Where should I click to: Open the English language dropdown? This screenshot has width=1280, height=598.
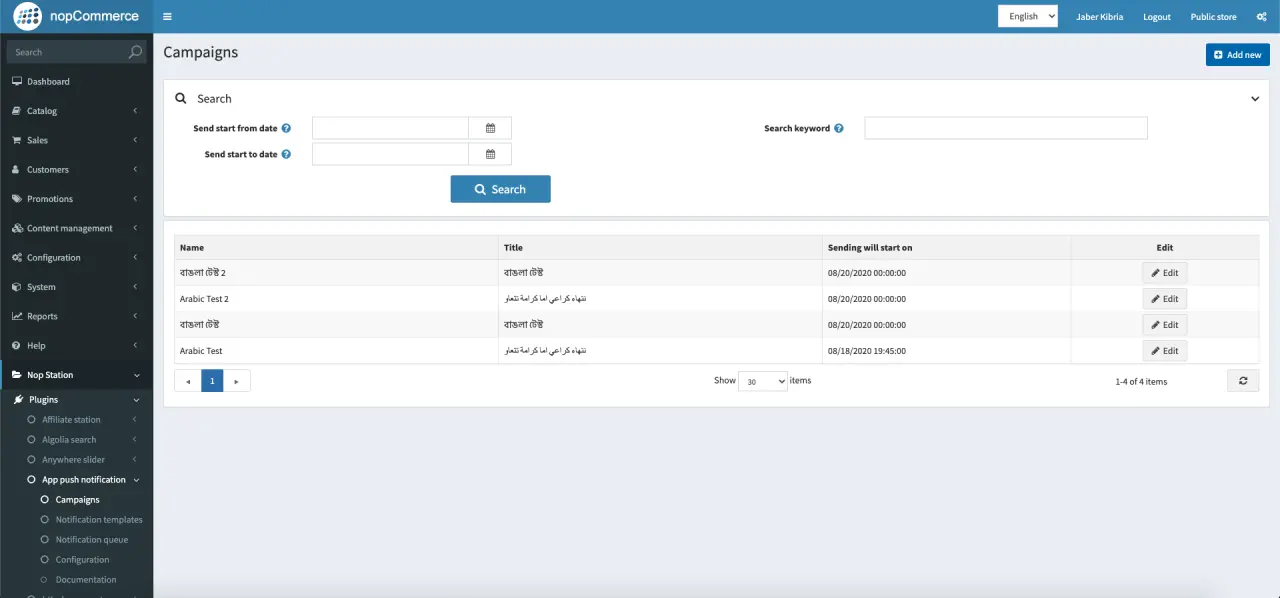coord(1028,16)
